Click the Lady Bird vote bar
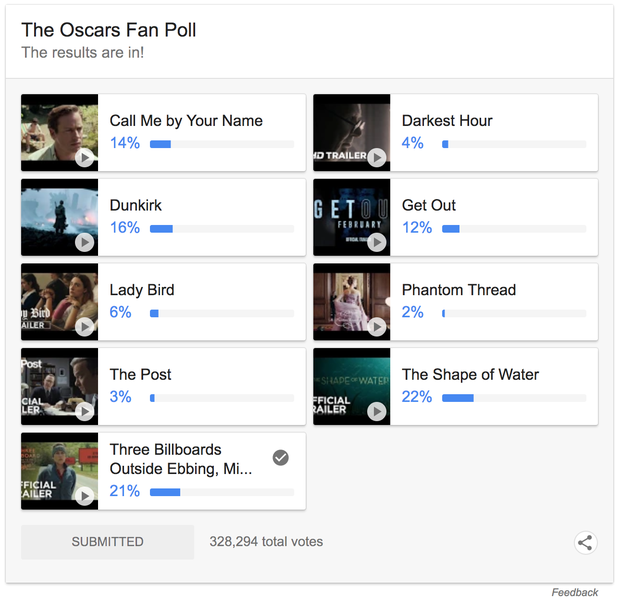 (222, 314)
